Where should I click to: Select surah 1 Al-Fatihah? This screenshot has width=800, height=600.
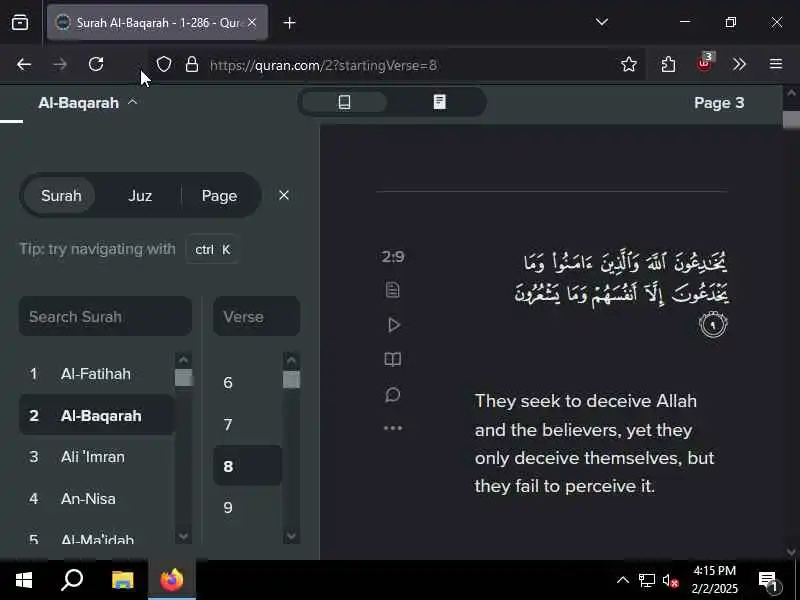[96, 374]
